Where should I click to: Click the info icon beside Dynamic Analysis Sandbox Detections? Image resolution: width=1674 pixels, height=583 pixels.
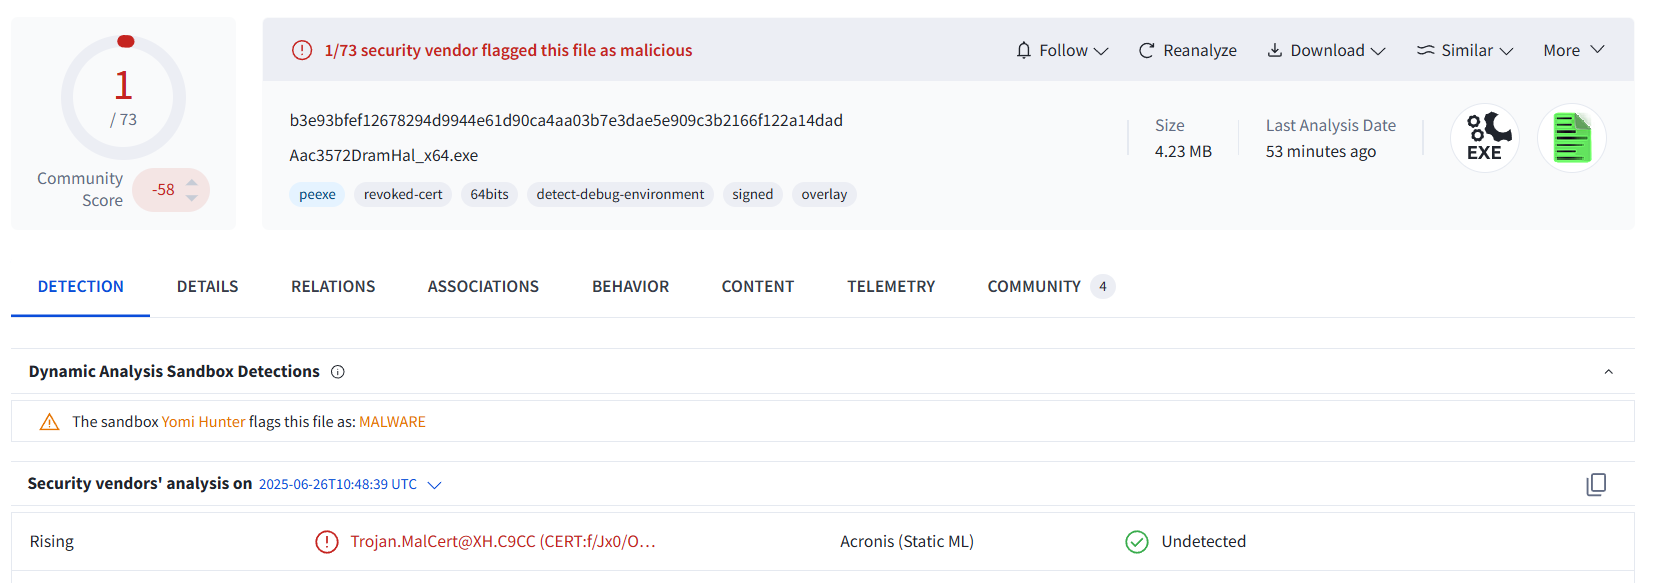pos(338,372)
